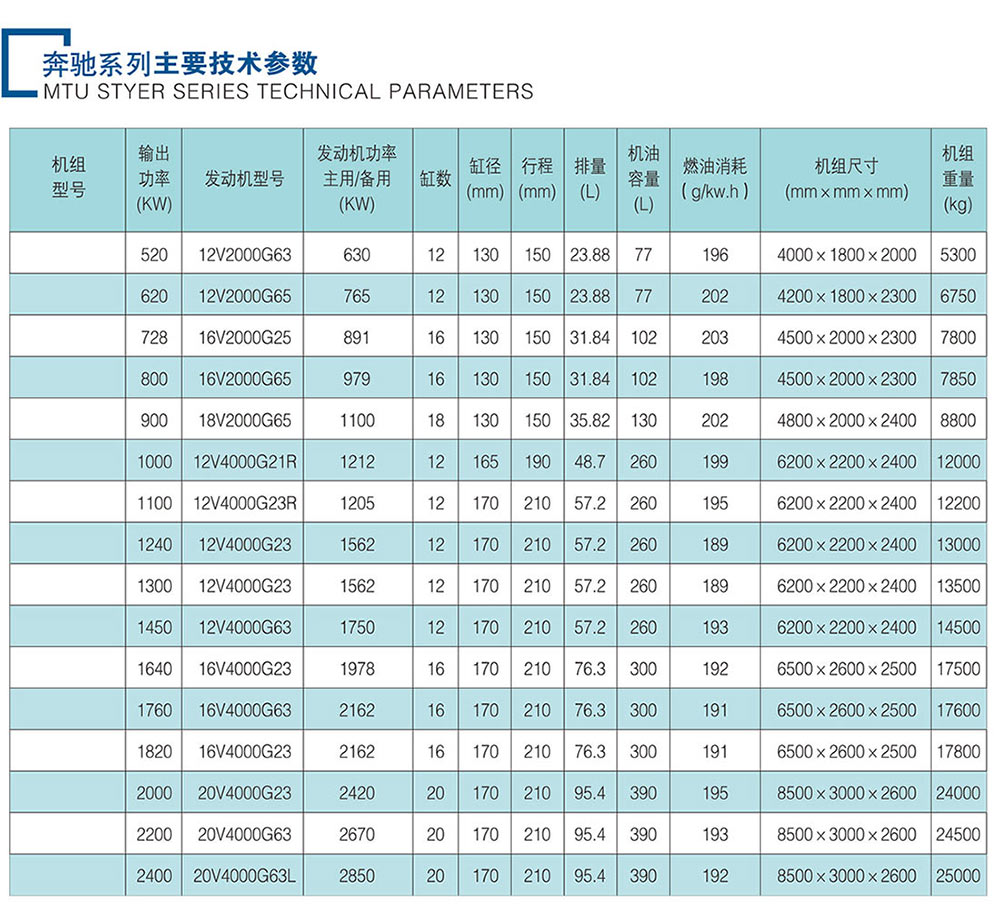Click engine power value 1978
1000x907 pixels.
(357, 669)
